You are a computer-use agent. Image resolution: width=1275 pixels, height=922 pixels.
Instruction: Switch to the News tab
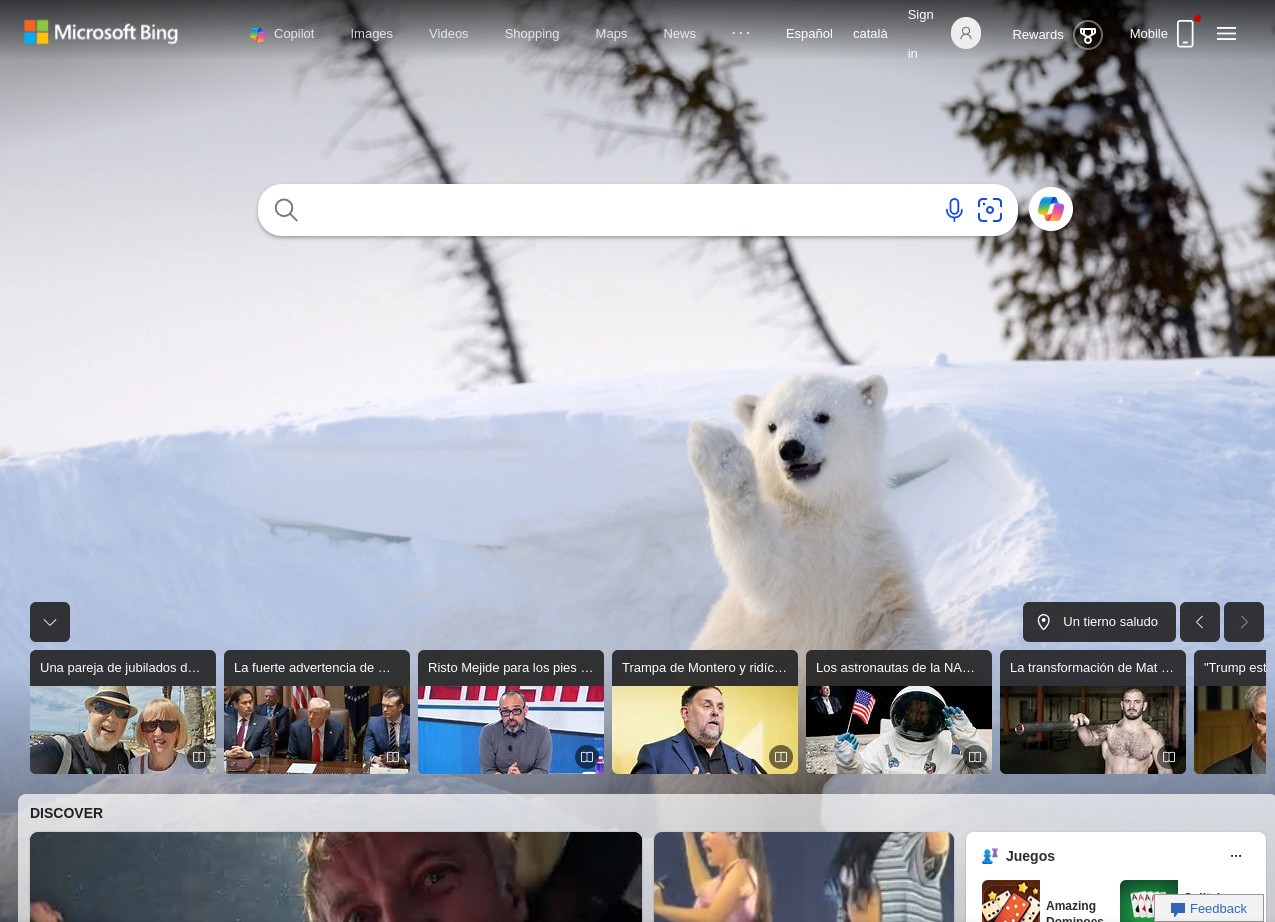(x=679, y=33)
